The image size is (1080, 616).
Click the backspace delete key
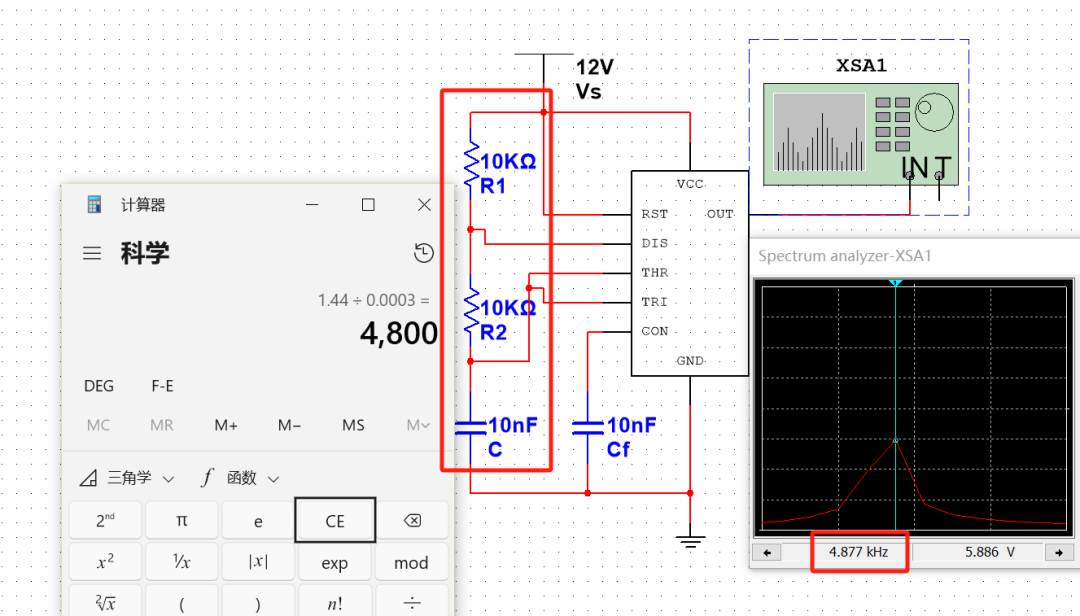coord(411,521)
